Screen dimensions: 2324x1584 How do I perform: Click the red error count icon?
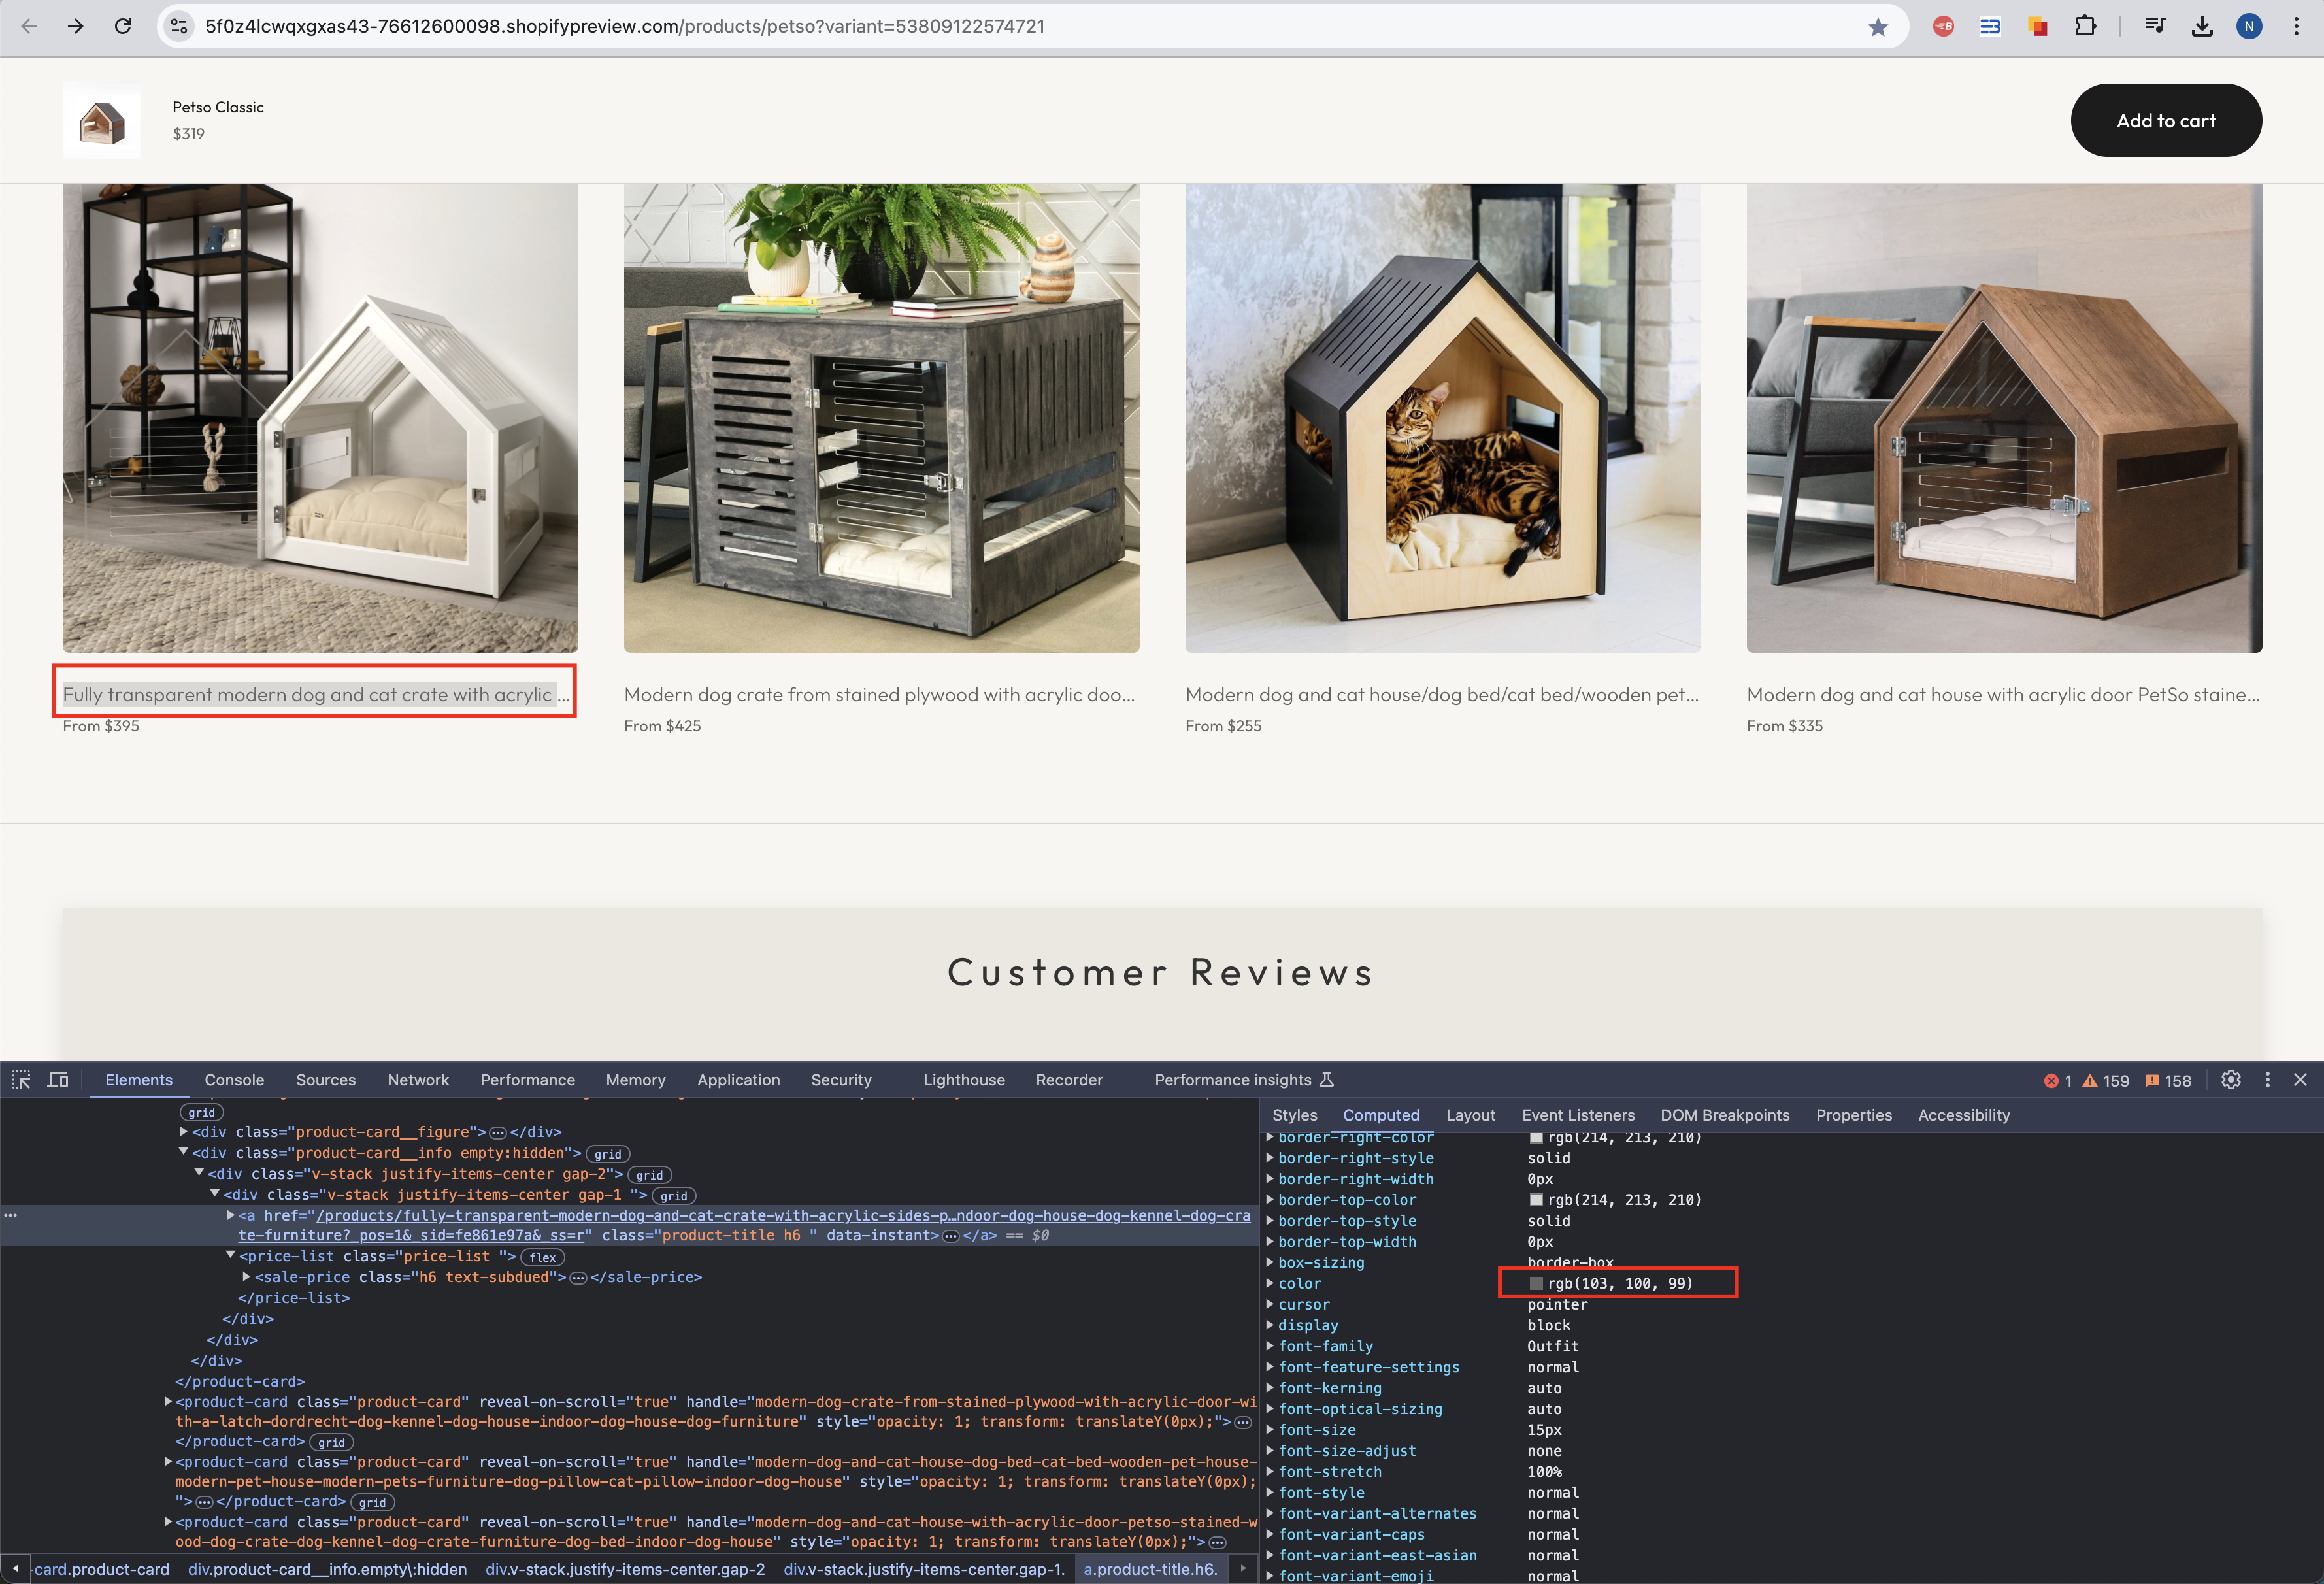click(x=2051, y=1081)
